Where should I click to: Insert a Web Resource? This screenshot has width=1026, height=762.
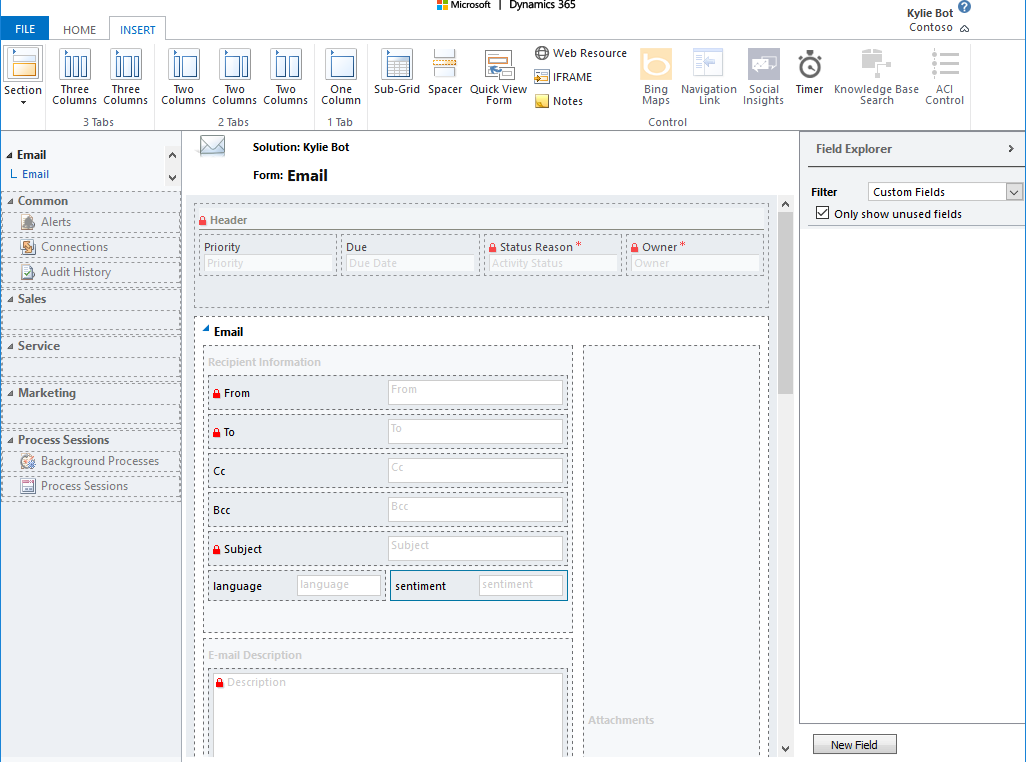click(x=580, y=53)
